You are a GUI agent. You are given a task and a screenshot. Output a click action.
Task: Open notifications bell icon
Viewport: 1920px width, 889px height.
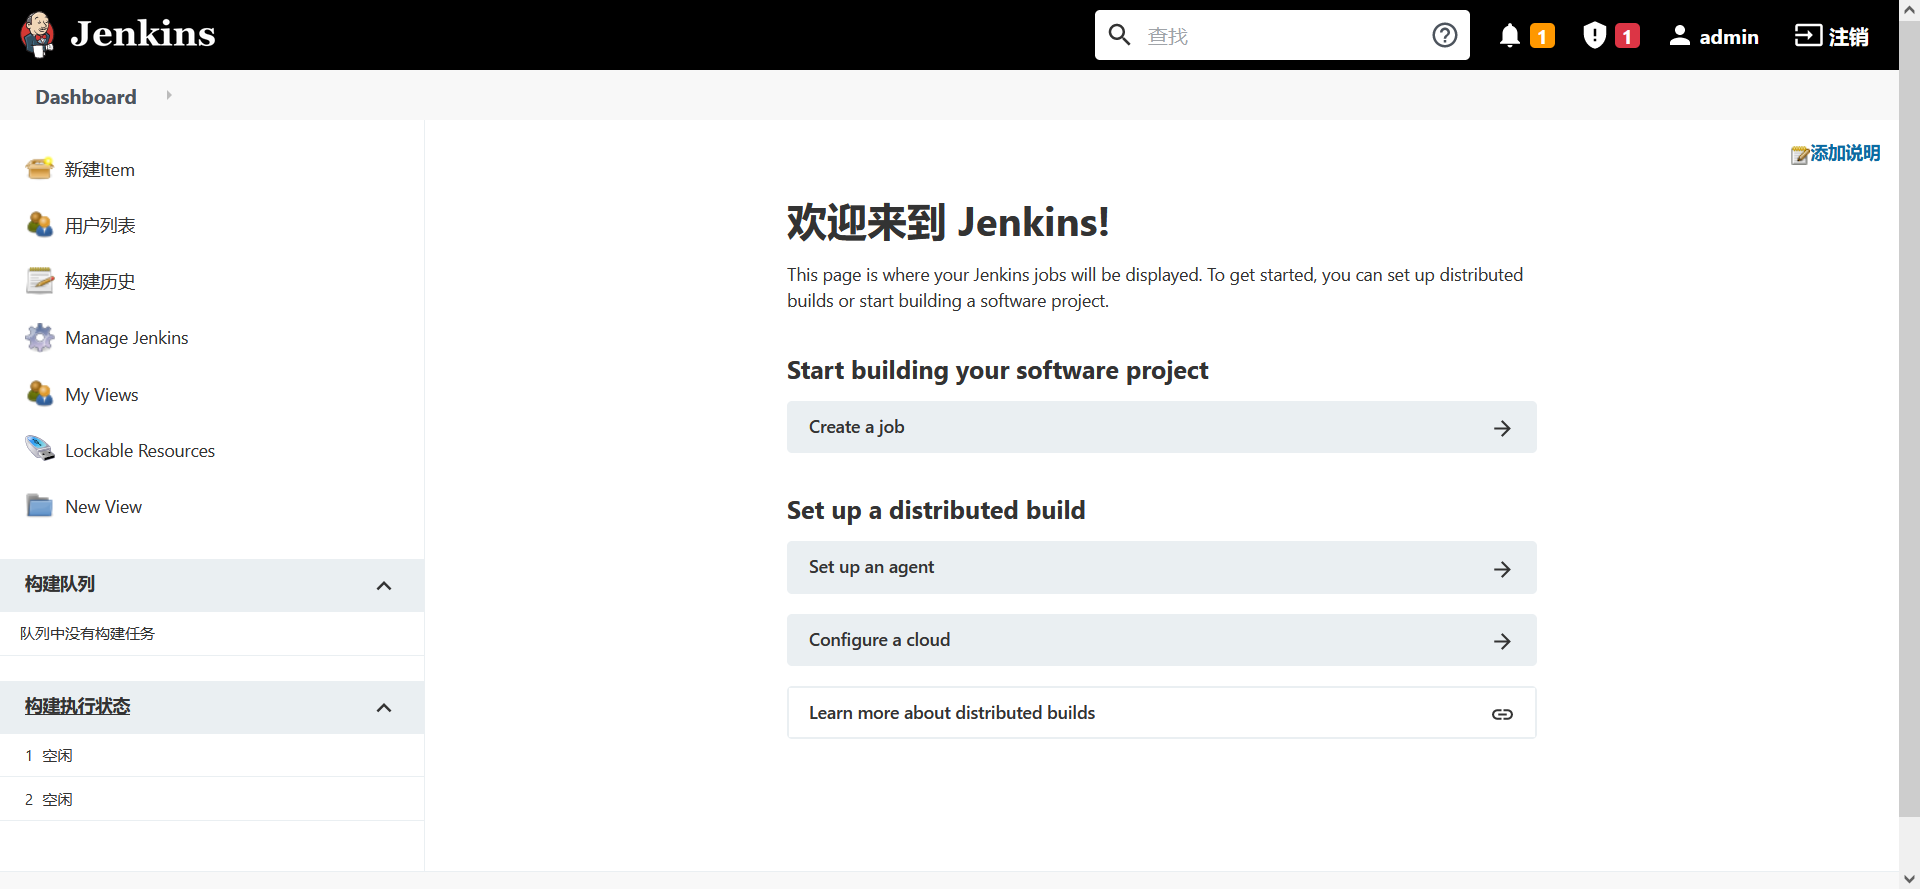point(1510,36)
